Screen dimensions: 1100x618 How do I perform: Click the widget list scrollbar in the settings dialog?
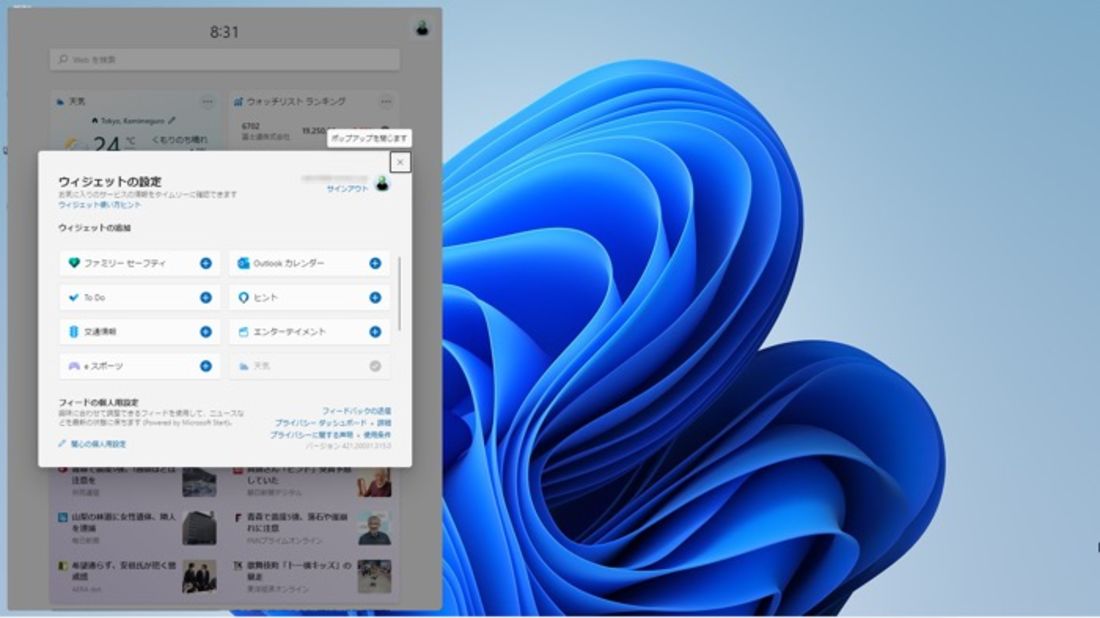pos(400,293)
